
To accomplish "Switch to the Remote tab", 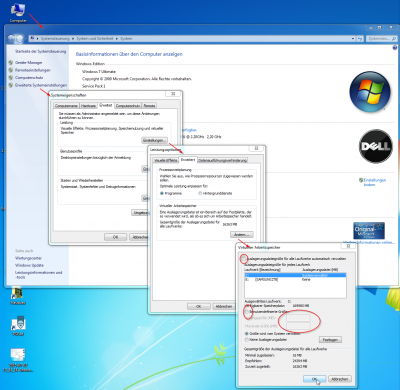I will coord(149,106).
